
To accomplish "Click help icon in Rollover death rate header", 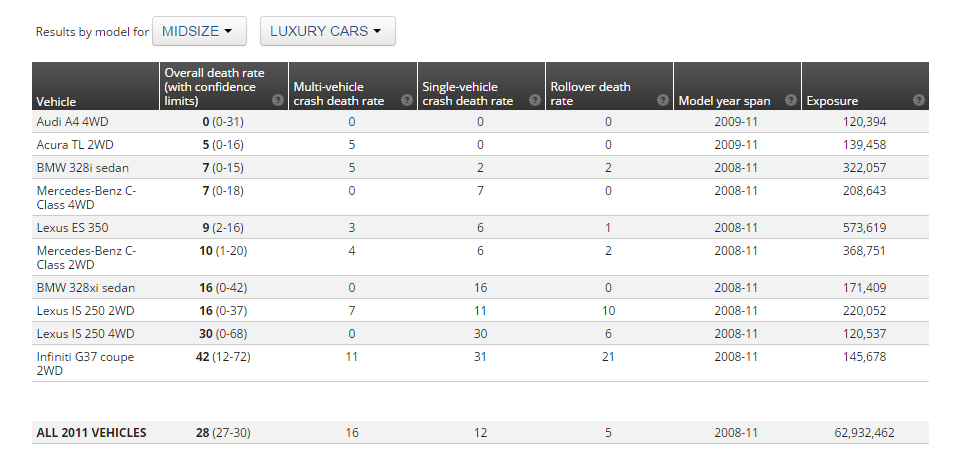I will pos(662,100).
